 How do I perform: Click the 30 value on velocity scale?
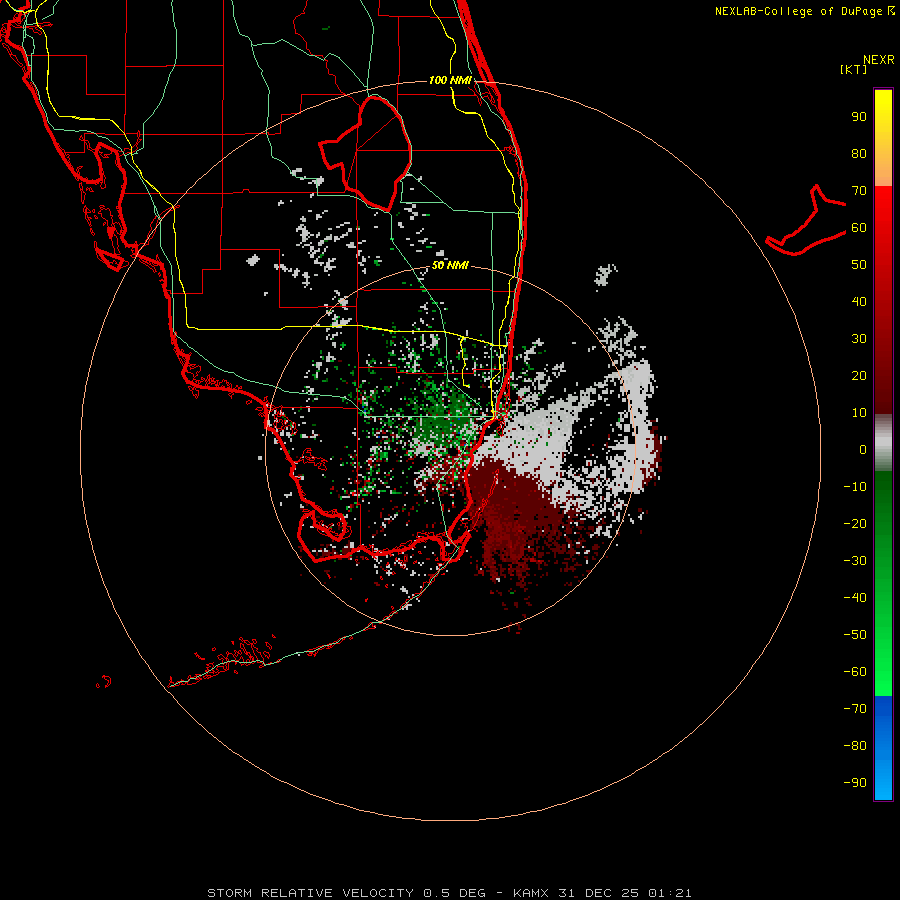pos(859,339)
